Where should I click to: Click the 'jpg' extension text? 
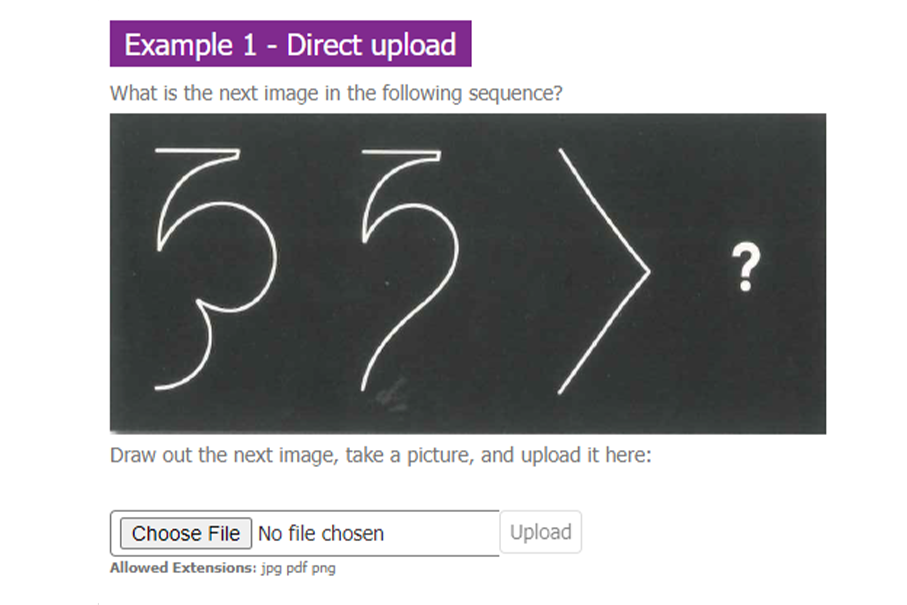(271, 569)
